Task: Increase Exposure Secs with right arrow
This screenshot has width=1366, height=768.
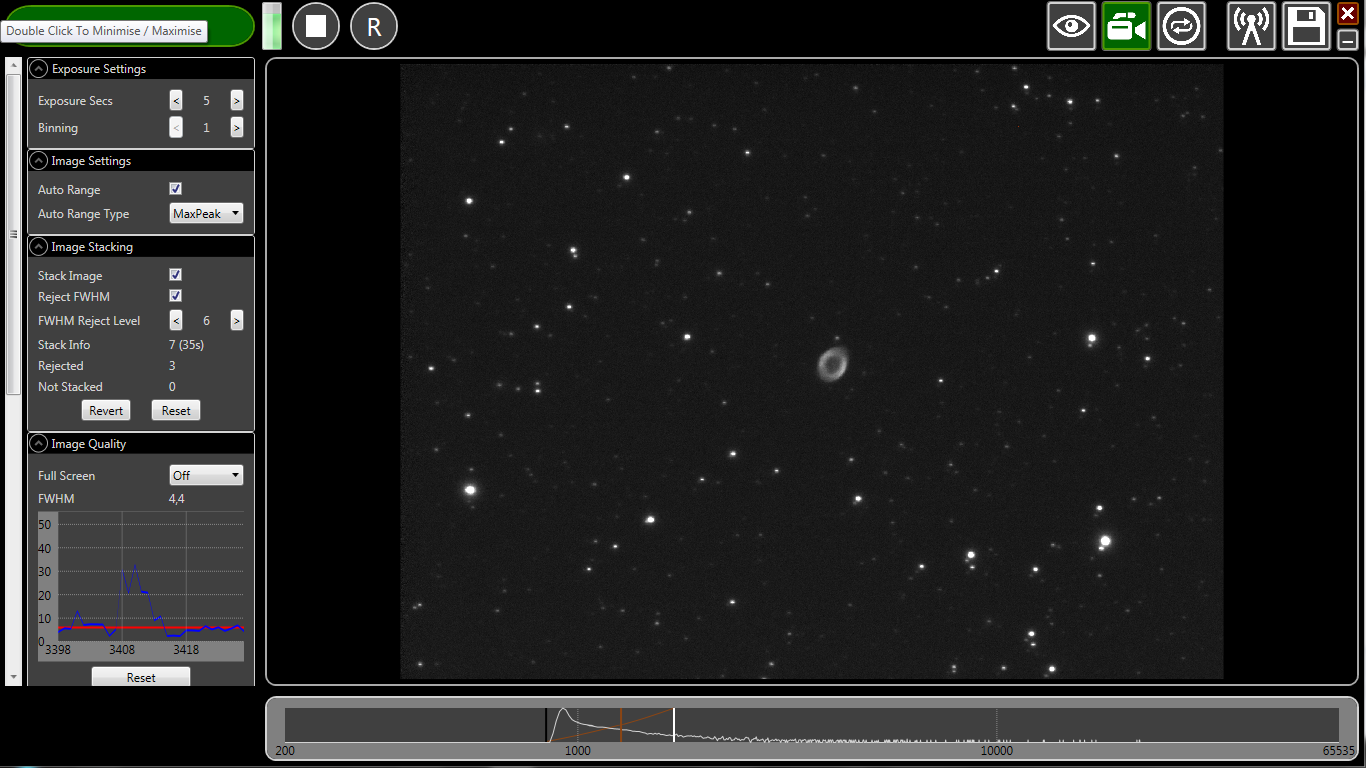Action: (237, 101)
